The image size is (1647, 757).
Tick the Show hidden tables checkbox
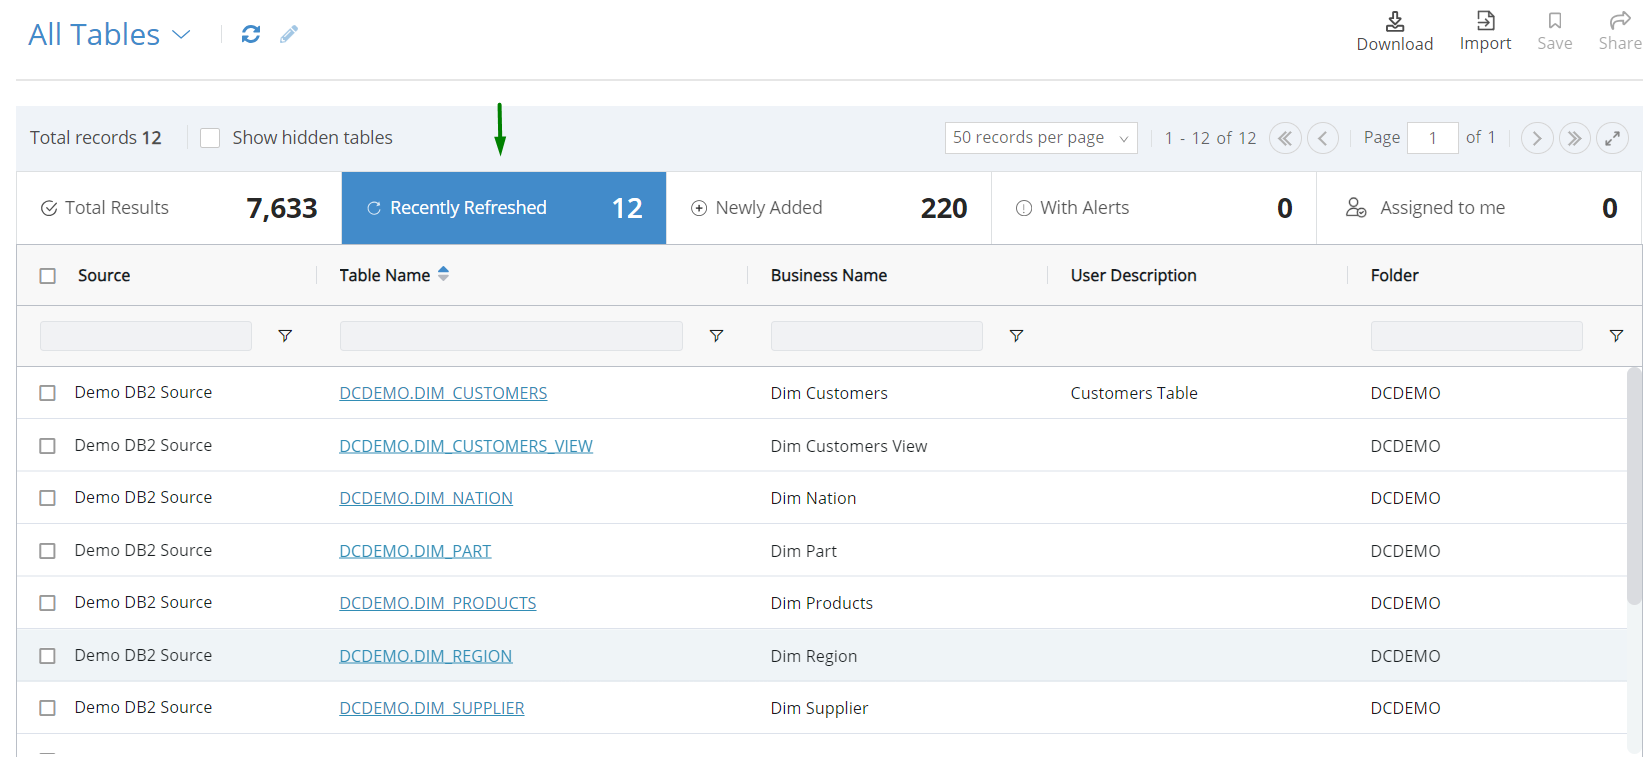click(x=210, y=138)
